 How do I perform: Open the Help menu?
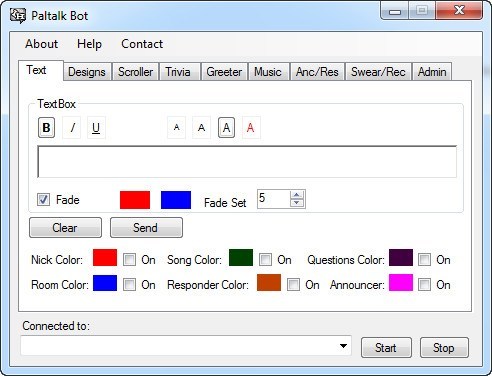(x=89, y=44)
